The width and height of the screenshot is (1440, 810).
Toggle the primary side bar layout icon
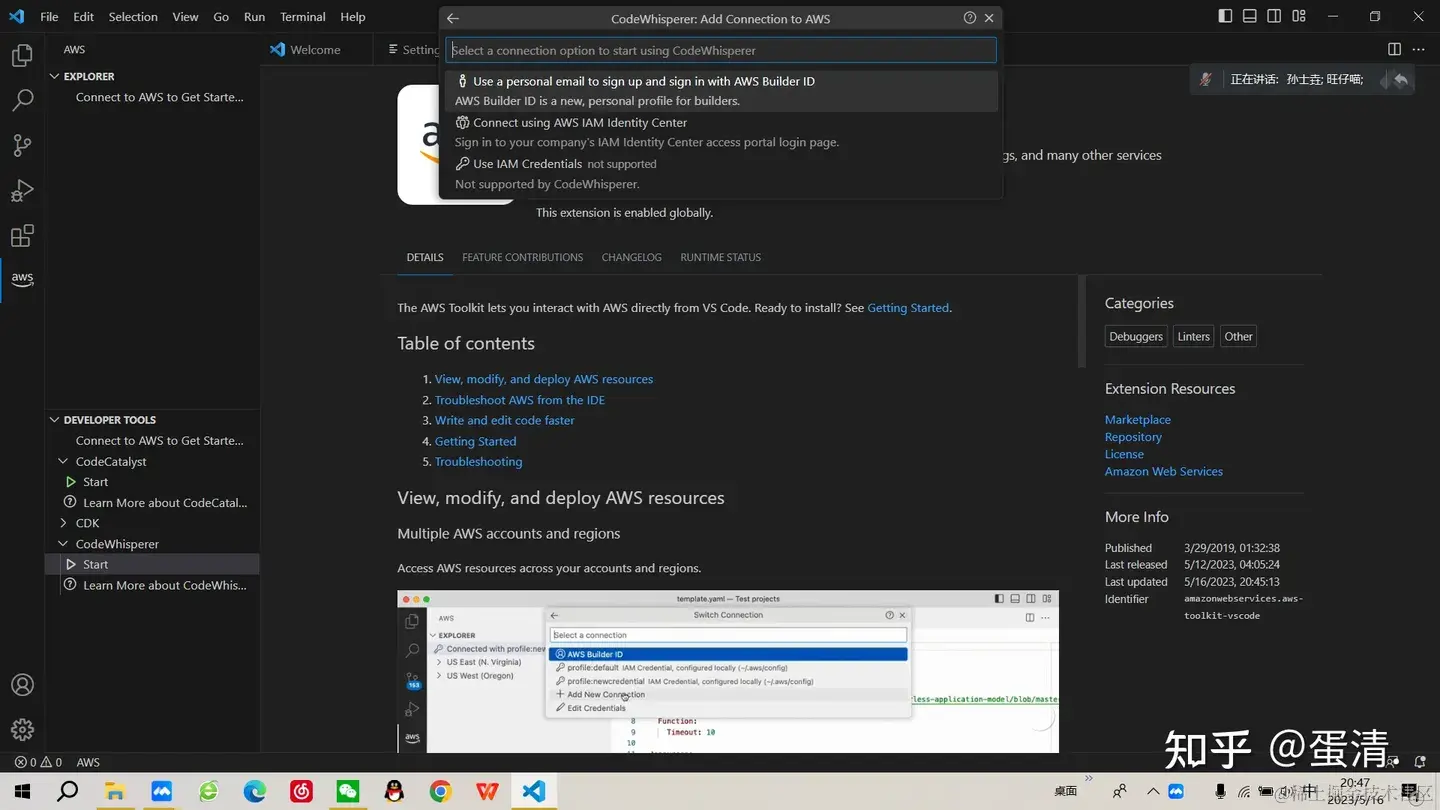pos(1226,16)
